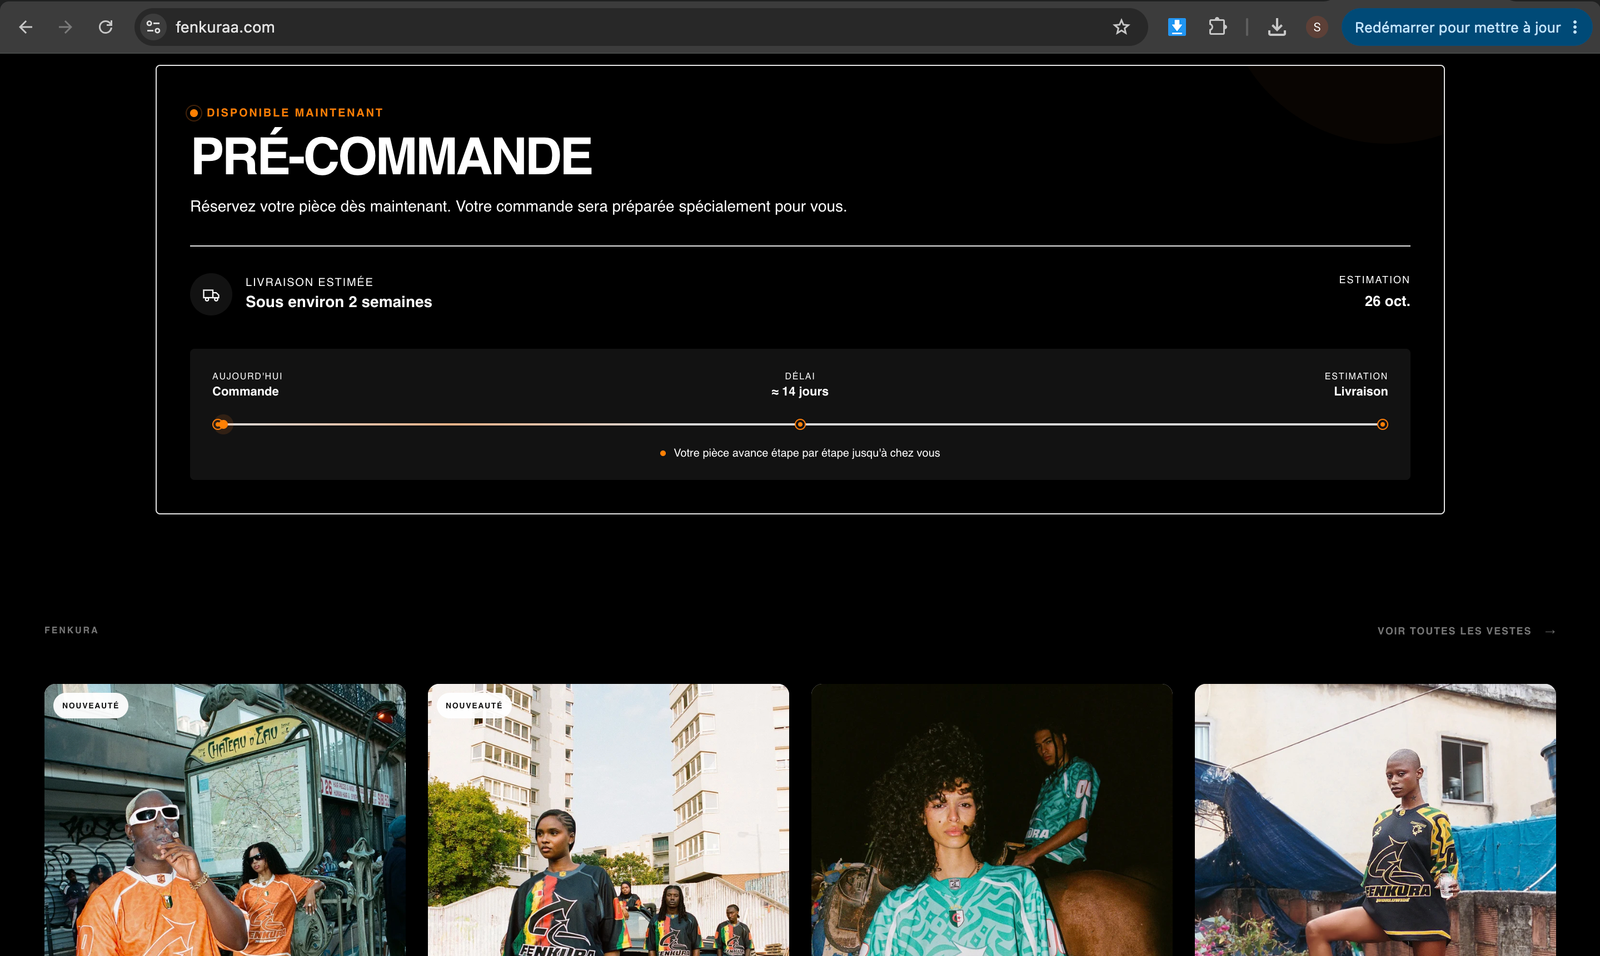This screenshot has width=1600, height=956.
Task: Open the orange jersey product photo
Action: pos(225,820)
